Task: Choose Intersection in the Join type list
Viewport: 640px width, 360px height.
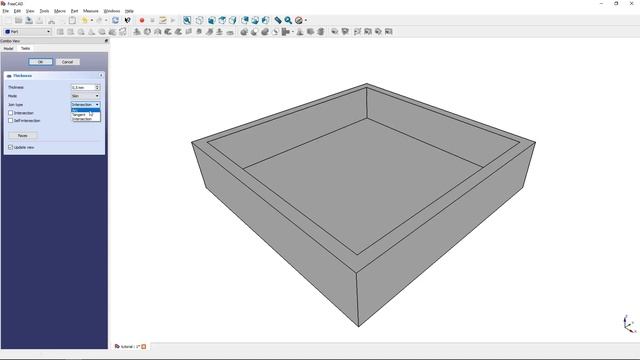Action: 86,119
